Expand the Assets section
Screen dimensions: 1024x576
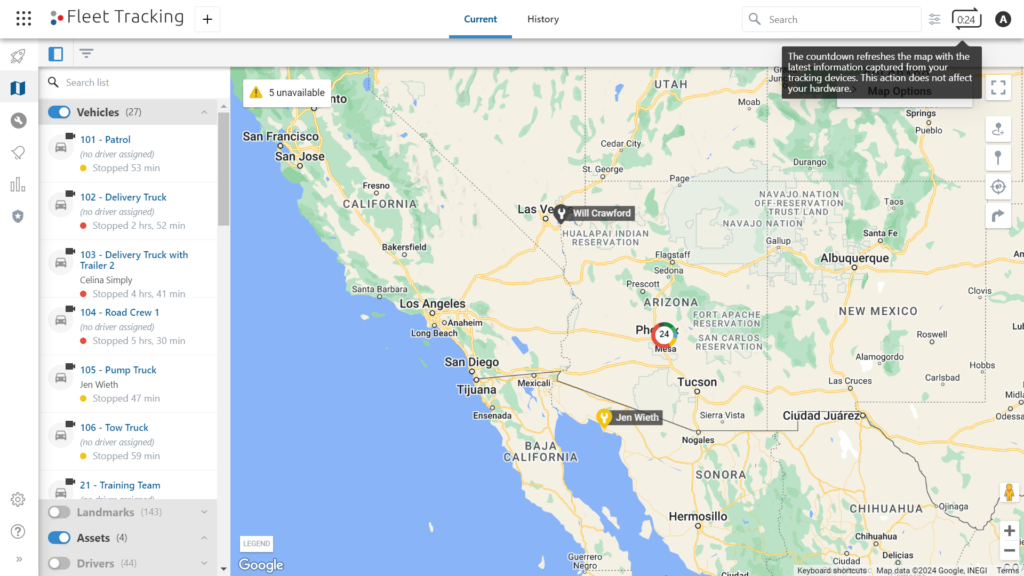point(205,538)
